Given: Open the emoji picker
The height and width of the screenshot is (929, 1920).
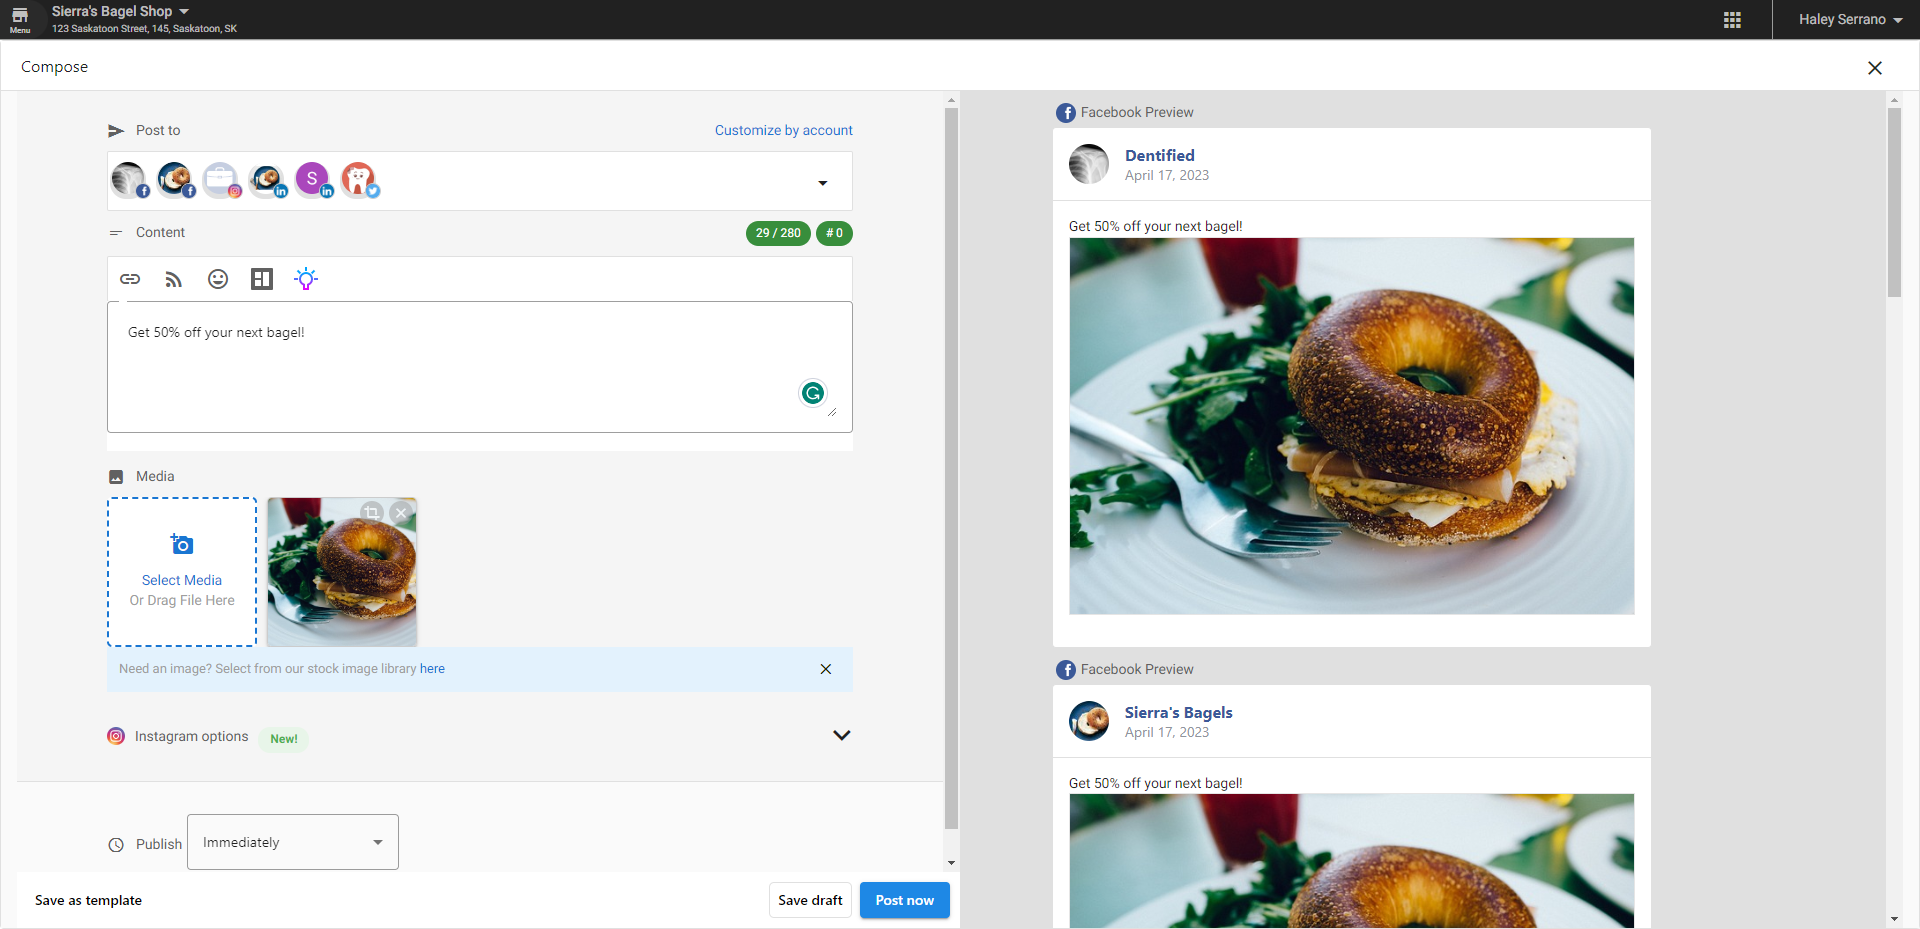Looking at the screenshot, I should (x=218, y=279).
